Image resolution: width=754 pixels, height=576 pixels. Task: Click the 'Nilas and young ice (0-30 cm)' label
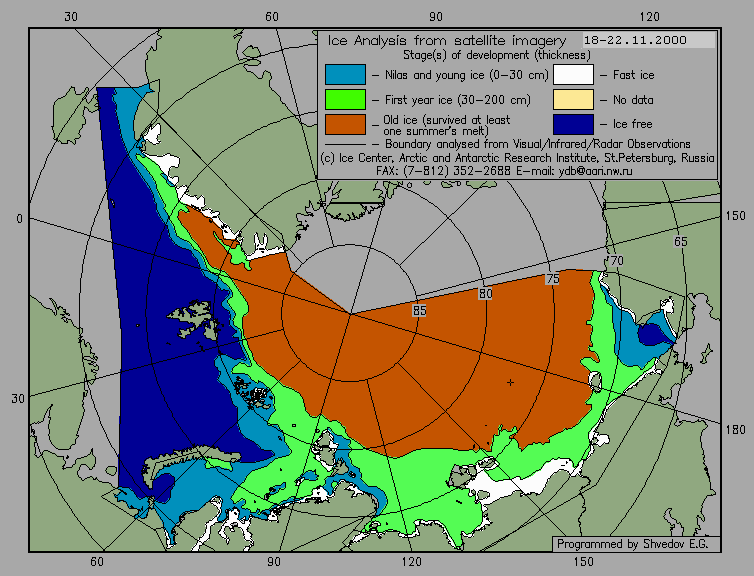click(x=466, y=75)
